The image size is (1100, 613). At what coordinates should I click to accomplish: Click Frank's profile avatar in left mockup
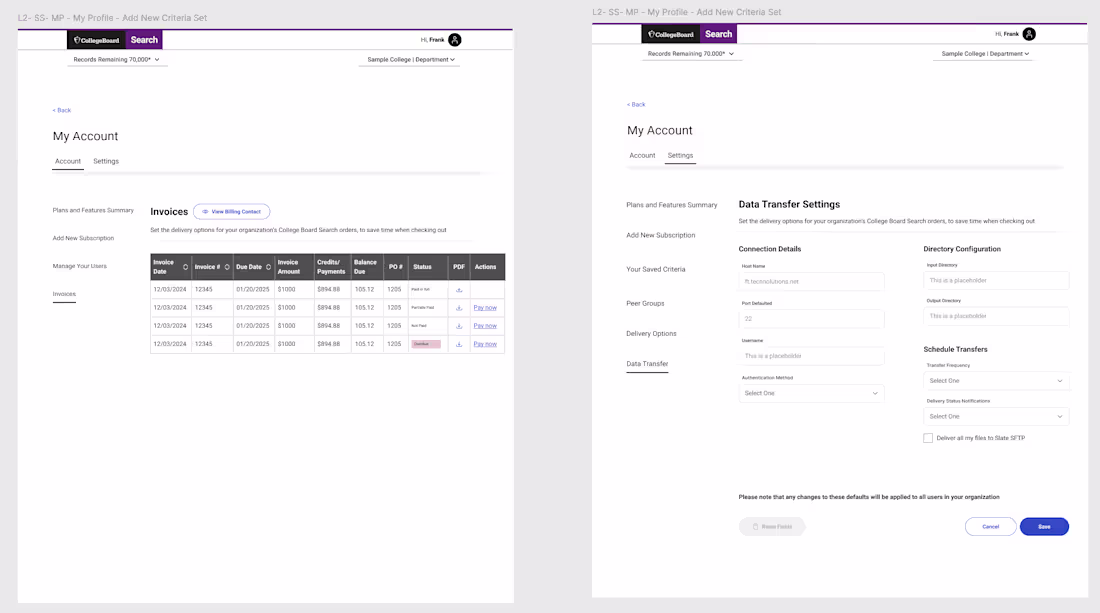(455, 40)
